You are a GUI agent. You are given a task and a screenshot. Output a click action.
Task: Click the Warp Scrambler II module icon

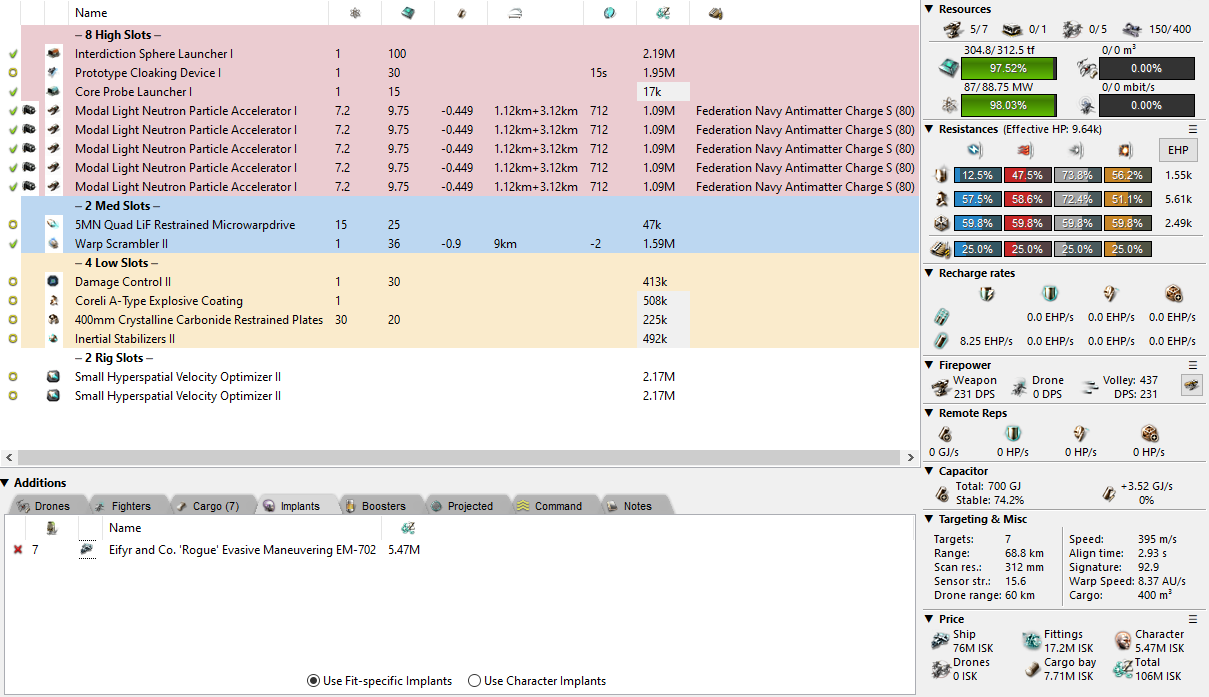click(x=54, y=244)
